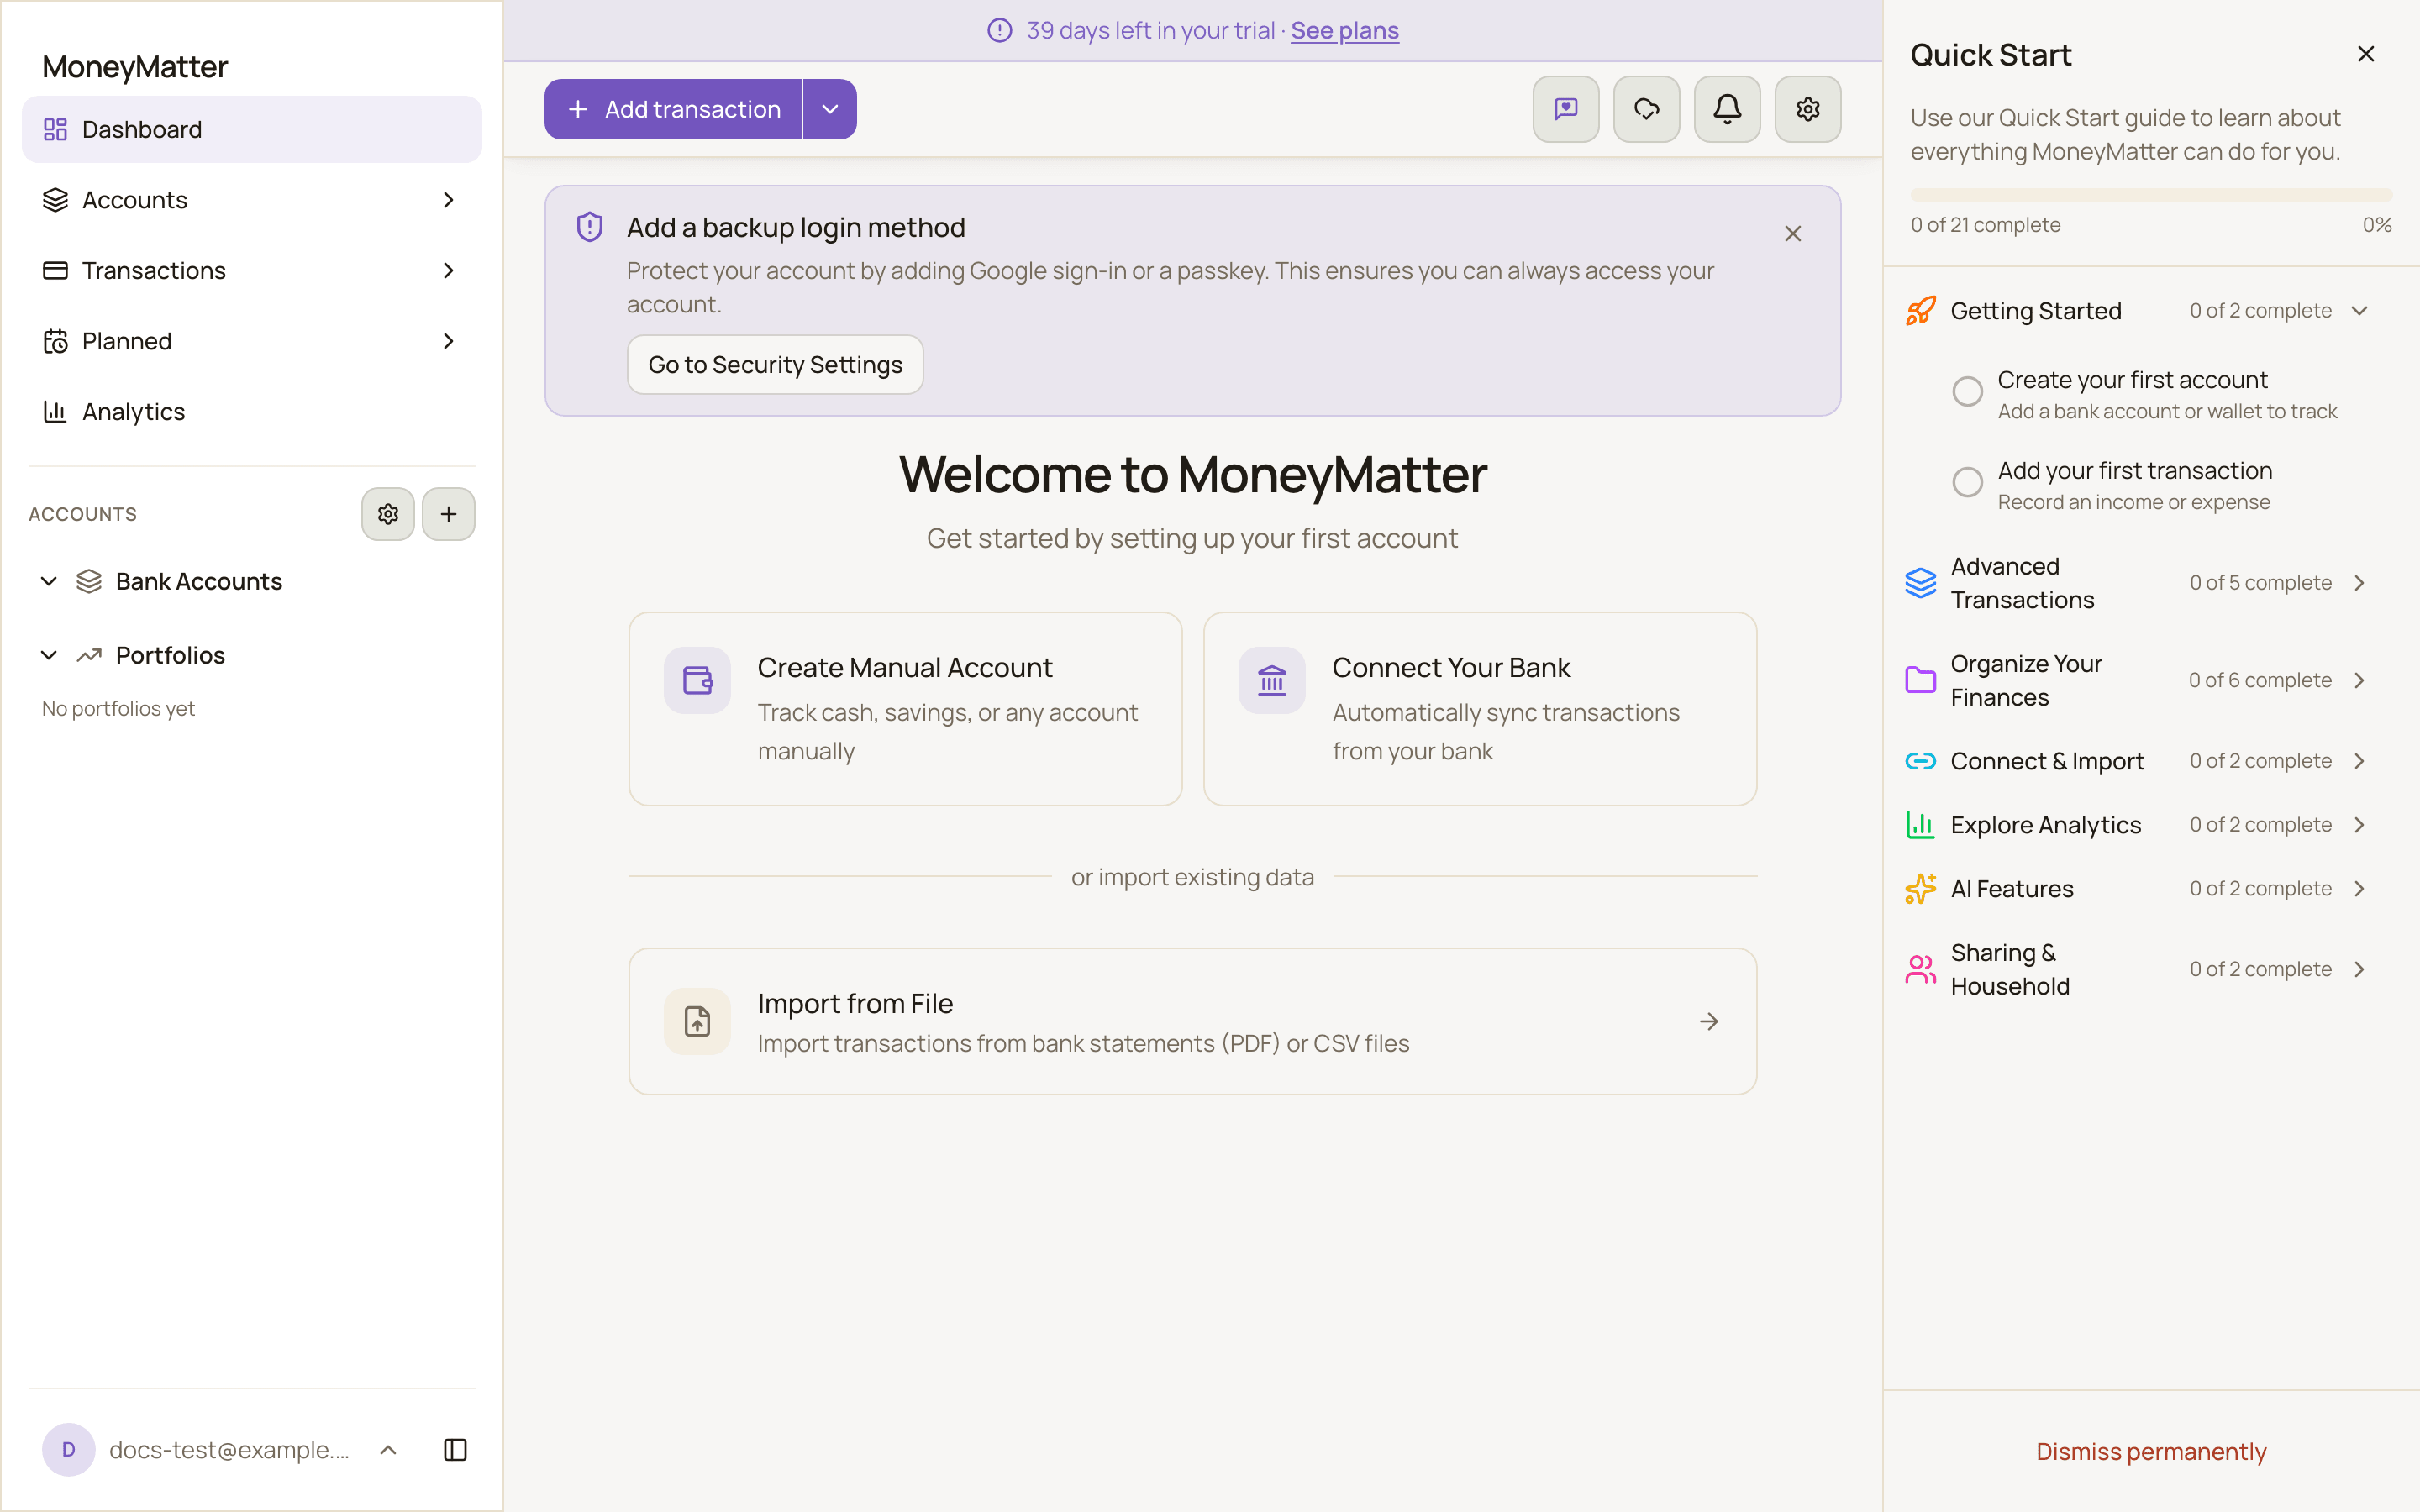Screen dimensions: 2420x1512
Task: Select the Create Manual Account card
Action: point(905,709)
